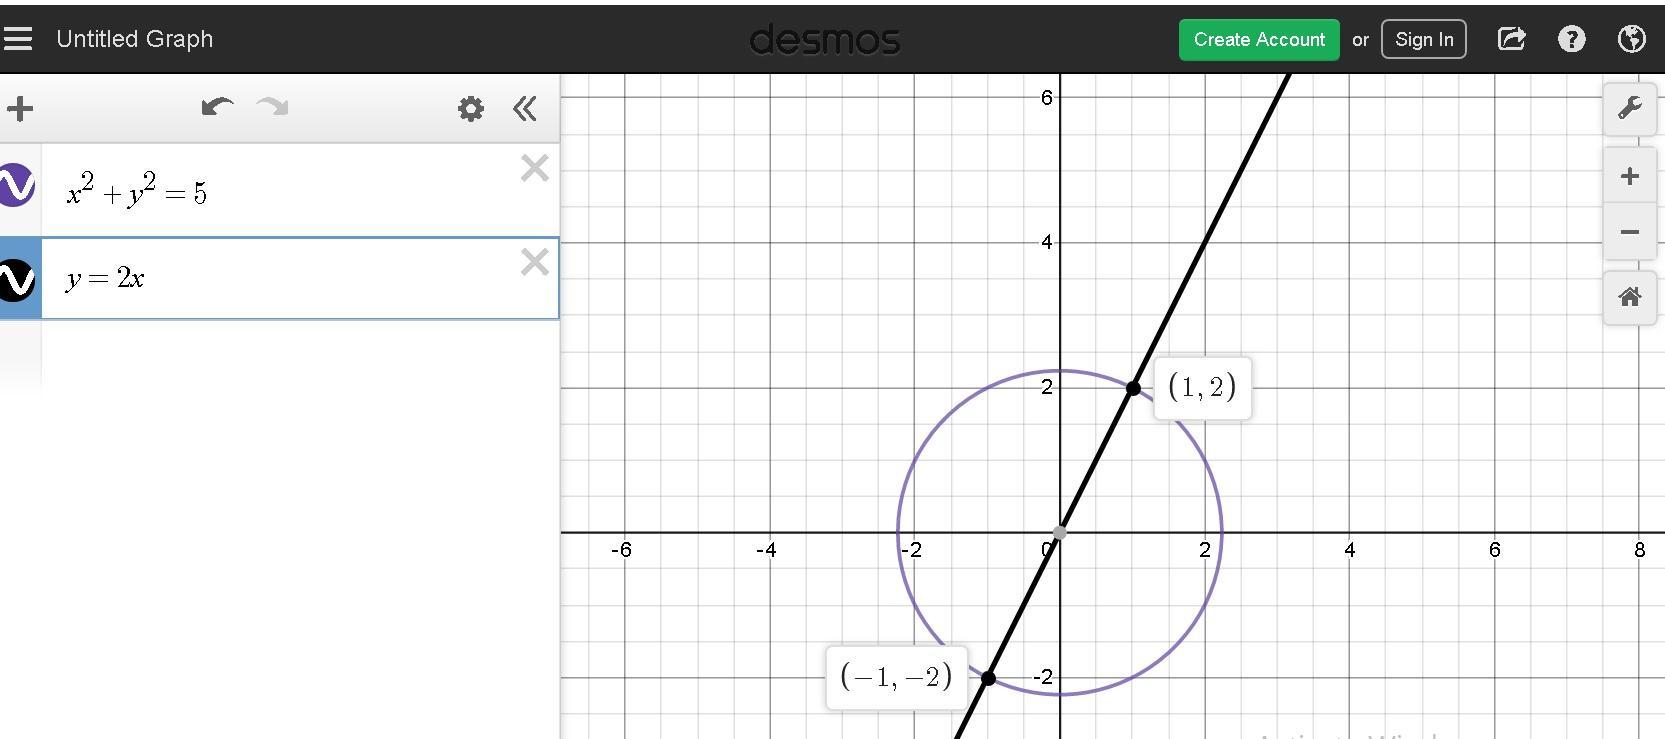Open the Graph Settings wrench
This screenshot has width=1665, height=739.
1630,108
